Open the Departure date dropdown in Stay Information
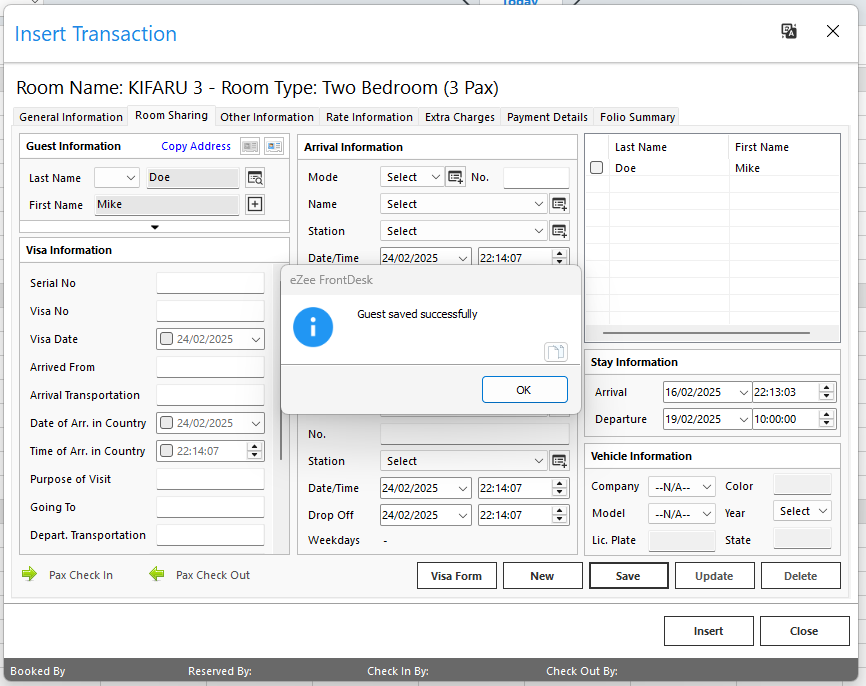The image size is (866, 686). pos(741,420)
